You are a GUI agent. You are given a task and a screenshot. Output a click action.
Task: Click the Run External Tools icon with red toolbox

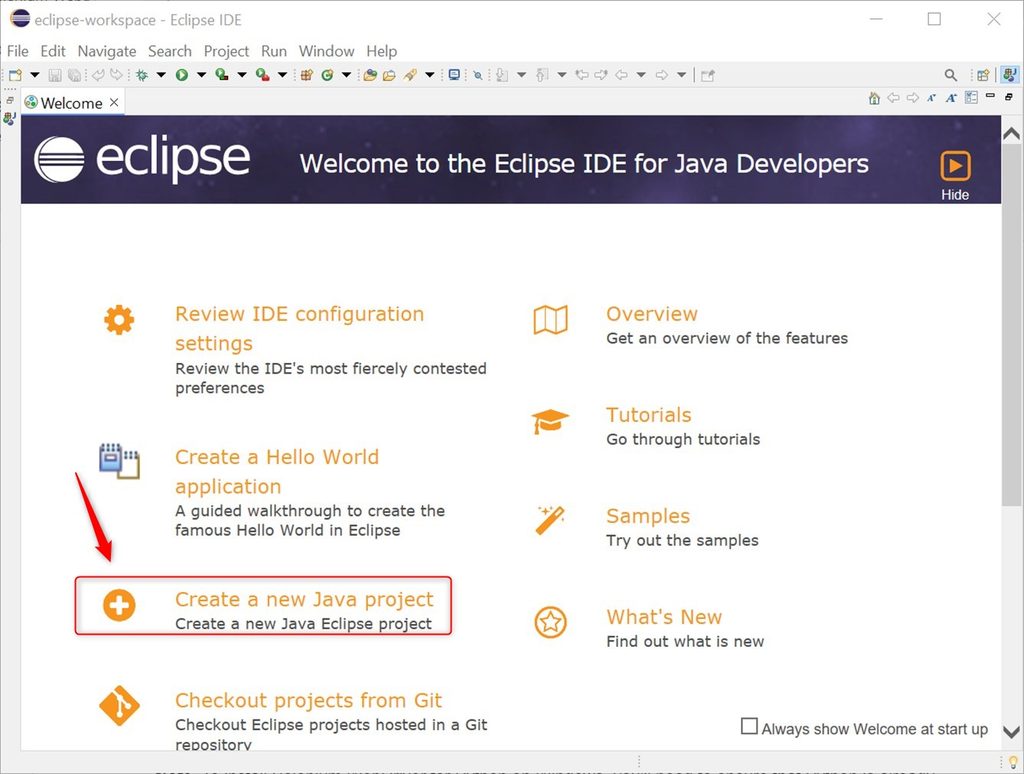pyautogui.click(x=263, y=75)
